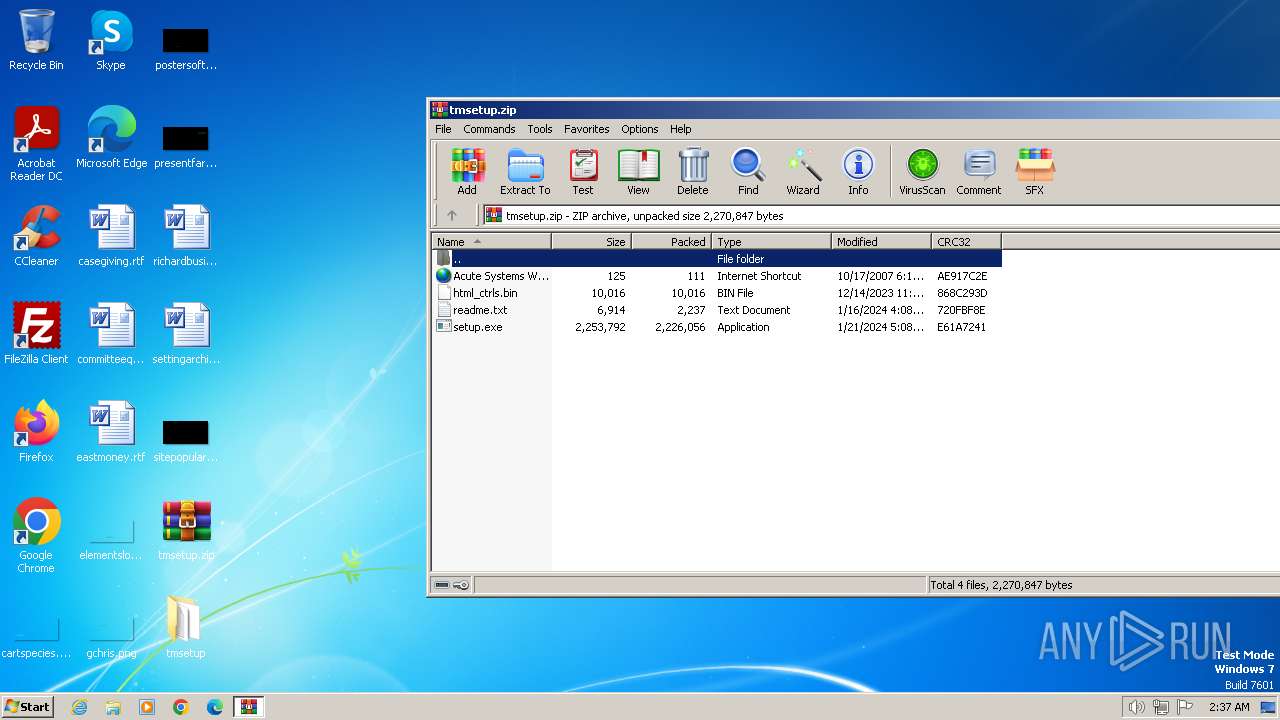Select Microsoft Edge desktop icon

click(x=111, y=138)
